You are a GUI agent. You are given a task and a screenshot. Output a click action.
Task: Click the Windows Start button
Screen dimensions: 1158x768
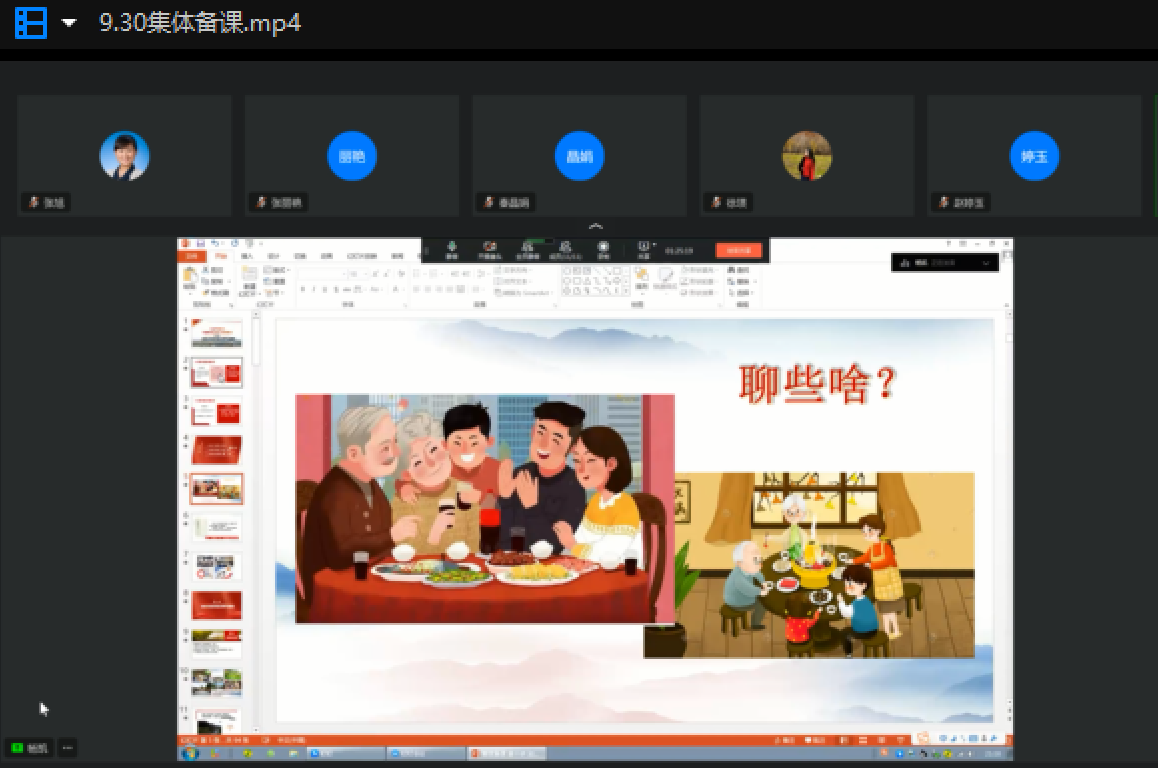point(190,753)
